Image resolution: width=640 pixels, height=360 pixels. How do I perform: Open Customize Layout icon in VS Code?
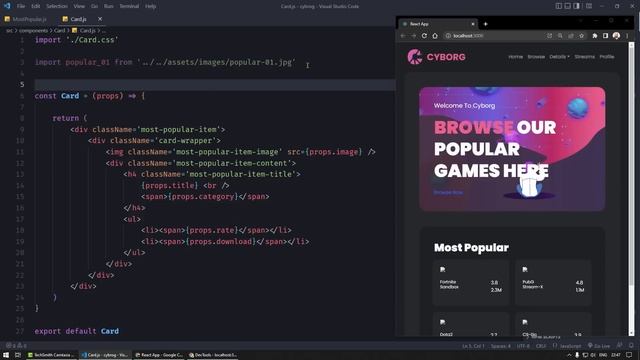point(589,6)
